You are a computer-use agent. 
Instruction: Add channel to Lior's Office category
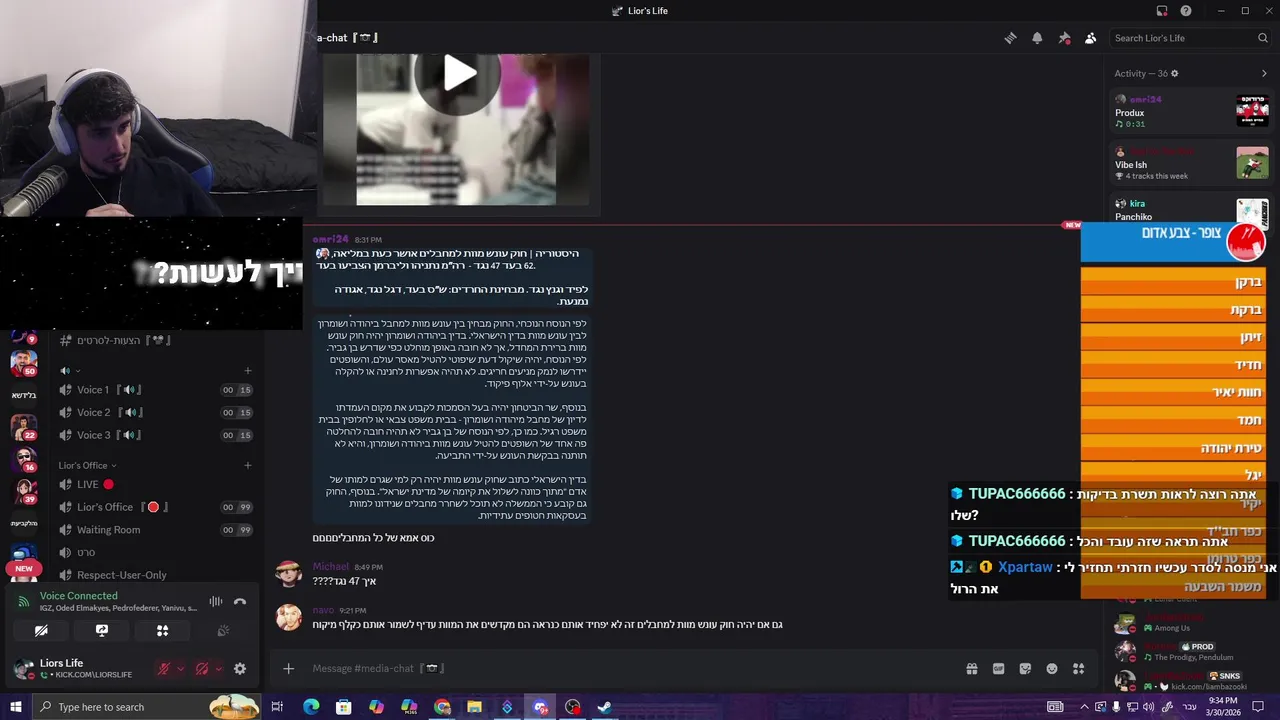point(248,465)
